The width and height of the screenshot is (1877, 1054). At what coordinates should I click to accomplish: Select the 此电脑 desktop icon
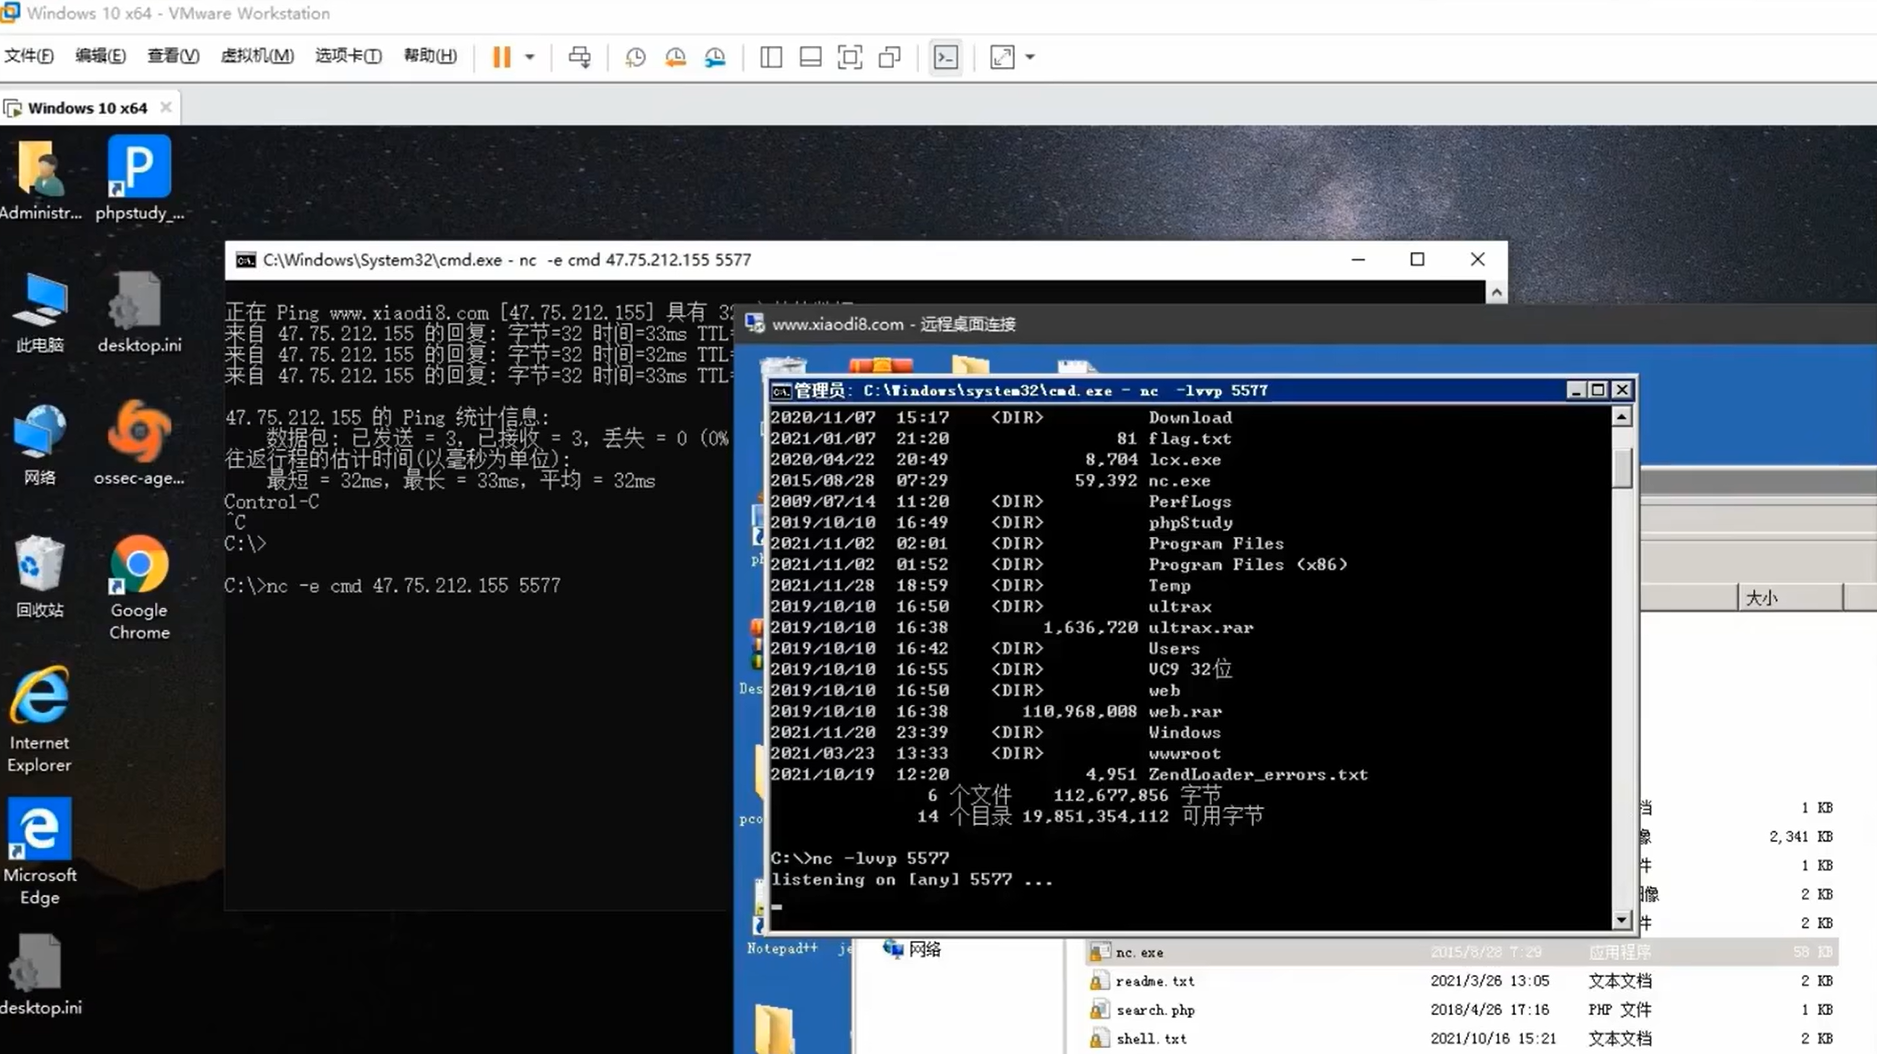(x=40, y=312)
